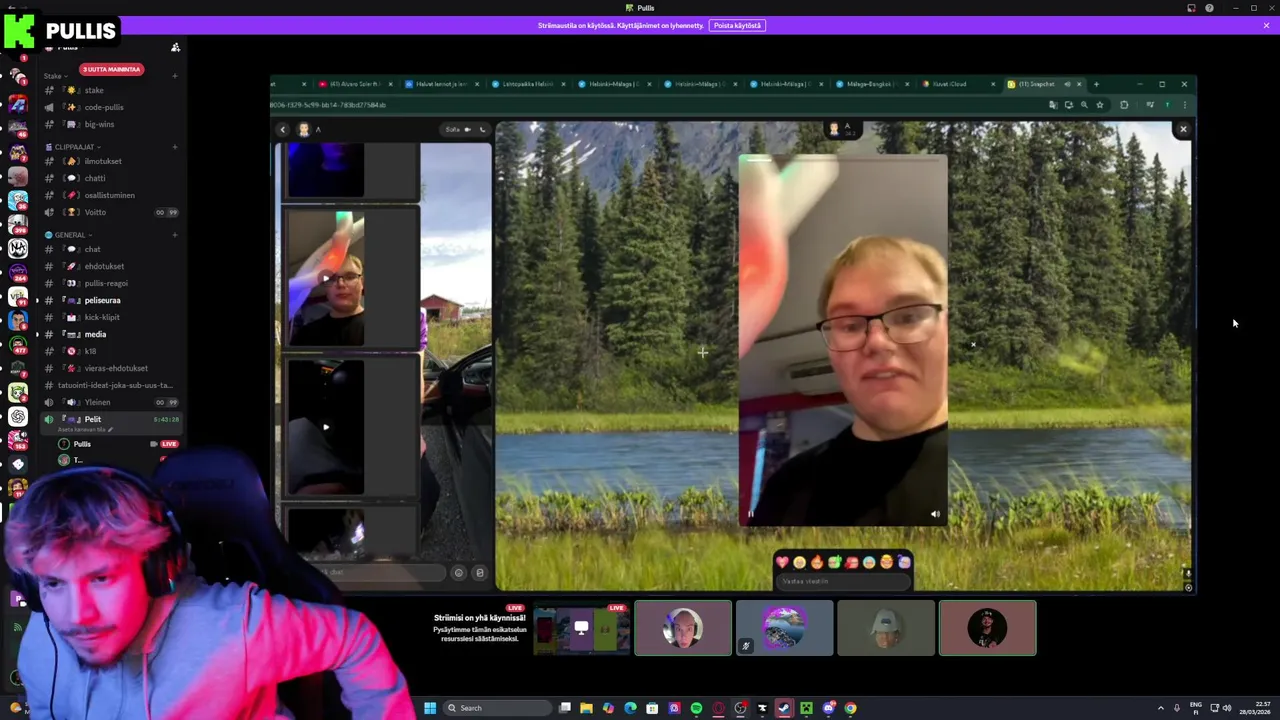Switch to the Lentopaikka Helsinki browser tab
Viewport: 1280px width, 720px height.
pos(526,84)
